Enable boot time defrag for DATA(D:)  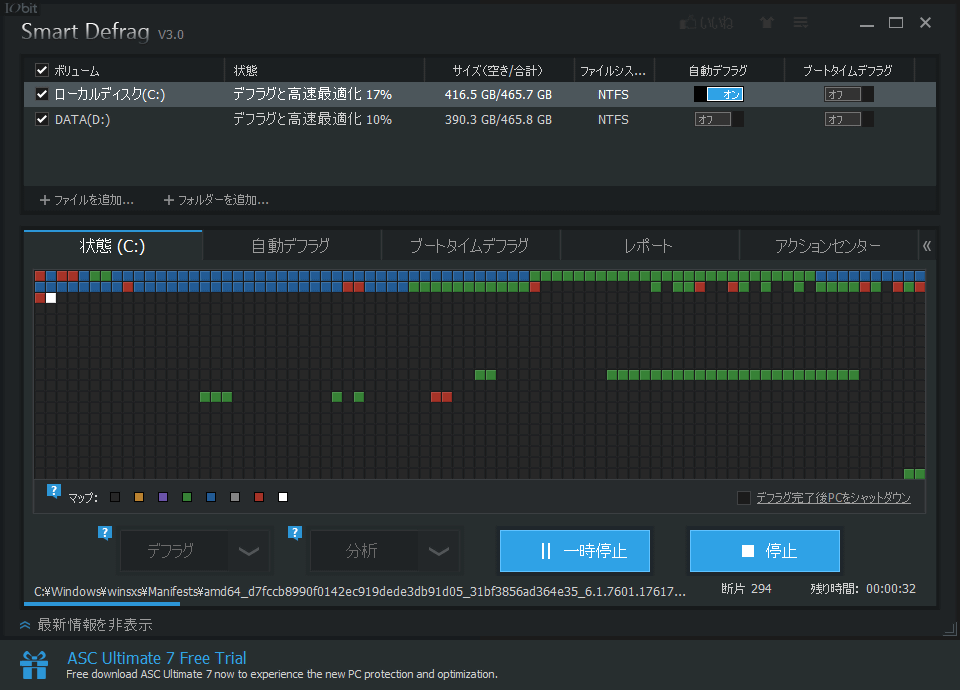[849, 119]
